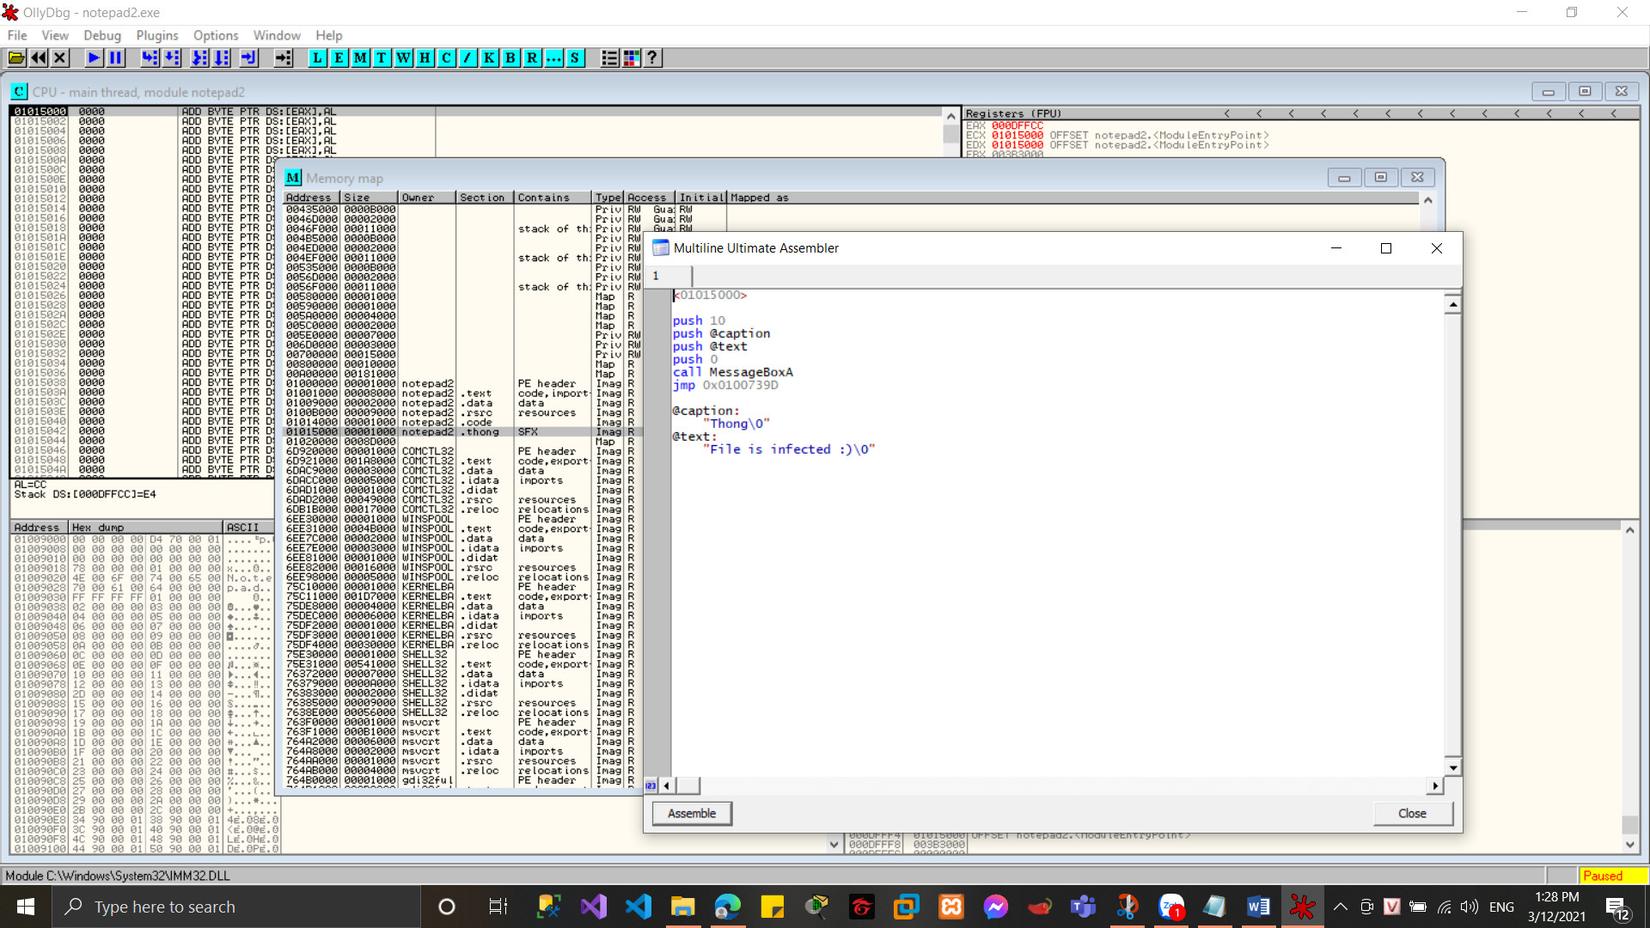Click the Assemble button
This screenshot has width=1650, height=928.
(691, 813)
